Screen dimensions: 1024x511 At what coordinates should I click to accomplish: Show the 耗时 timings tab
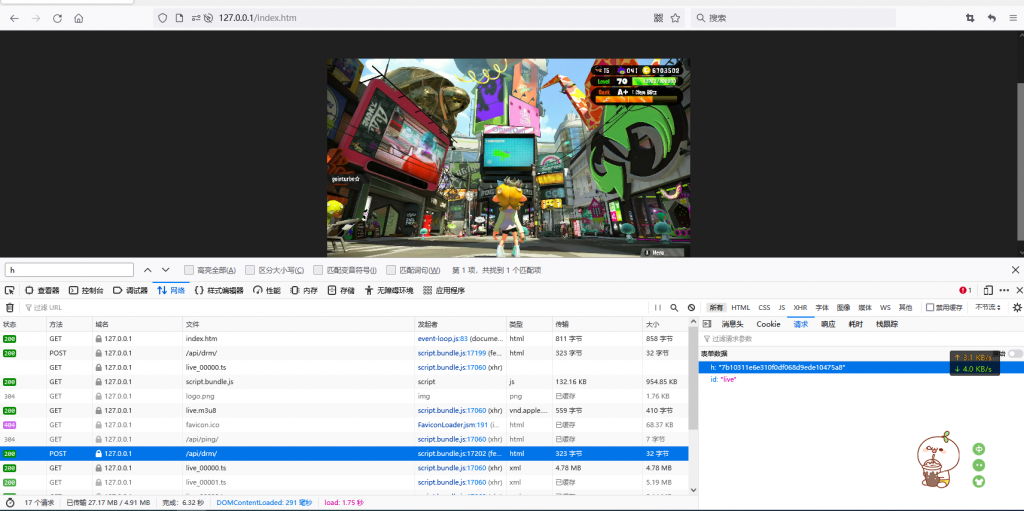click(856, 324)
